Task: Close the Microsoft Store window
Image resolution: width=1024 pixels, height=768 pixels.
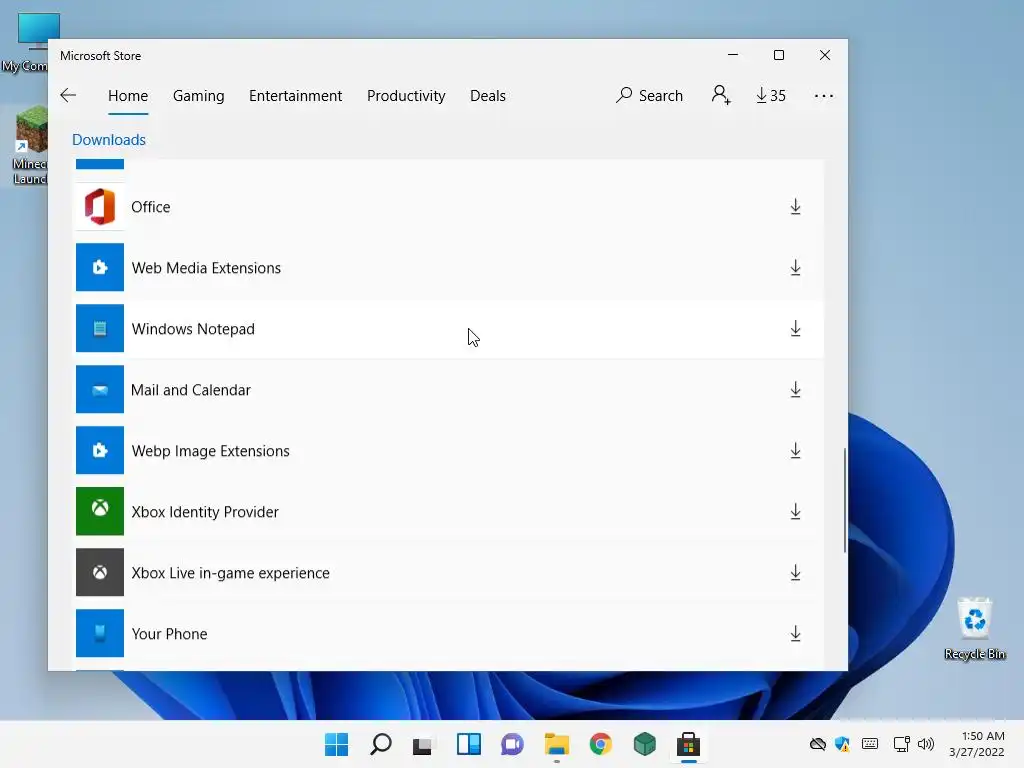Action: pyautogui.click(x=825, y=56)
